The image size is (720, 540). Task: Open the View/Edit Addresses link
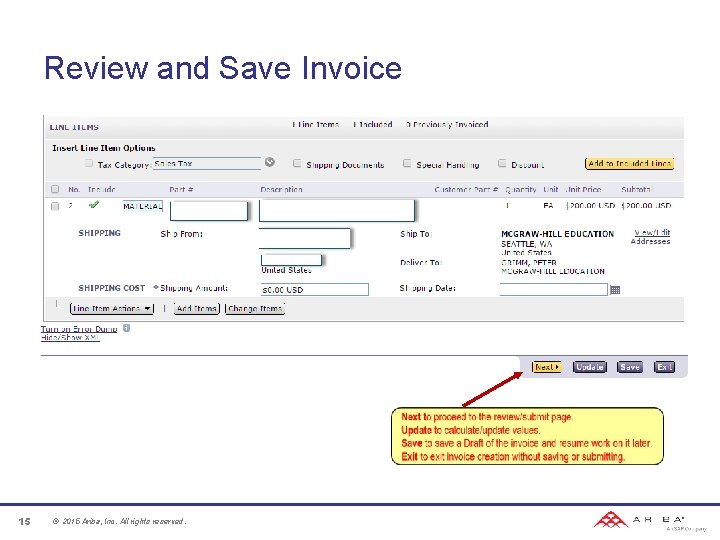[651, 236]
